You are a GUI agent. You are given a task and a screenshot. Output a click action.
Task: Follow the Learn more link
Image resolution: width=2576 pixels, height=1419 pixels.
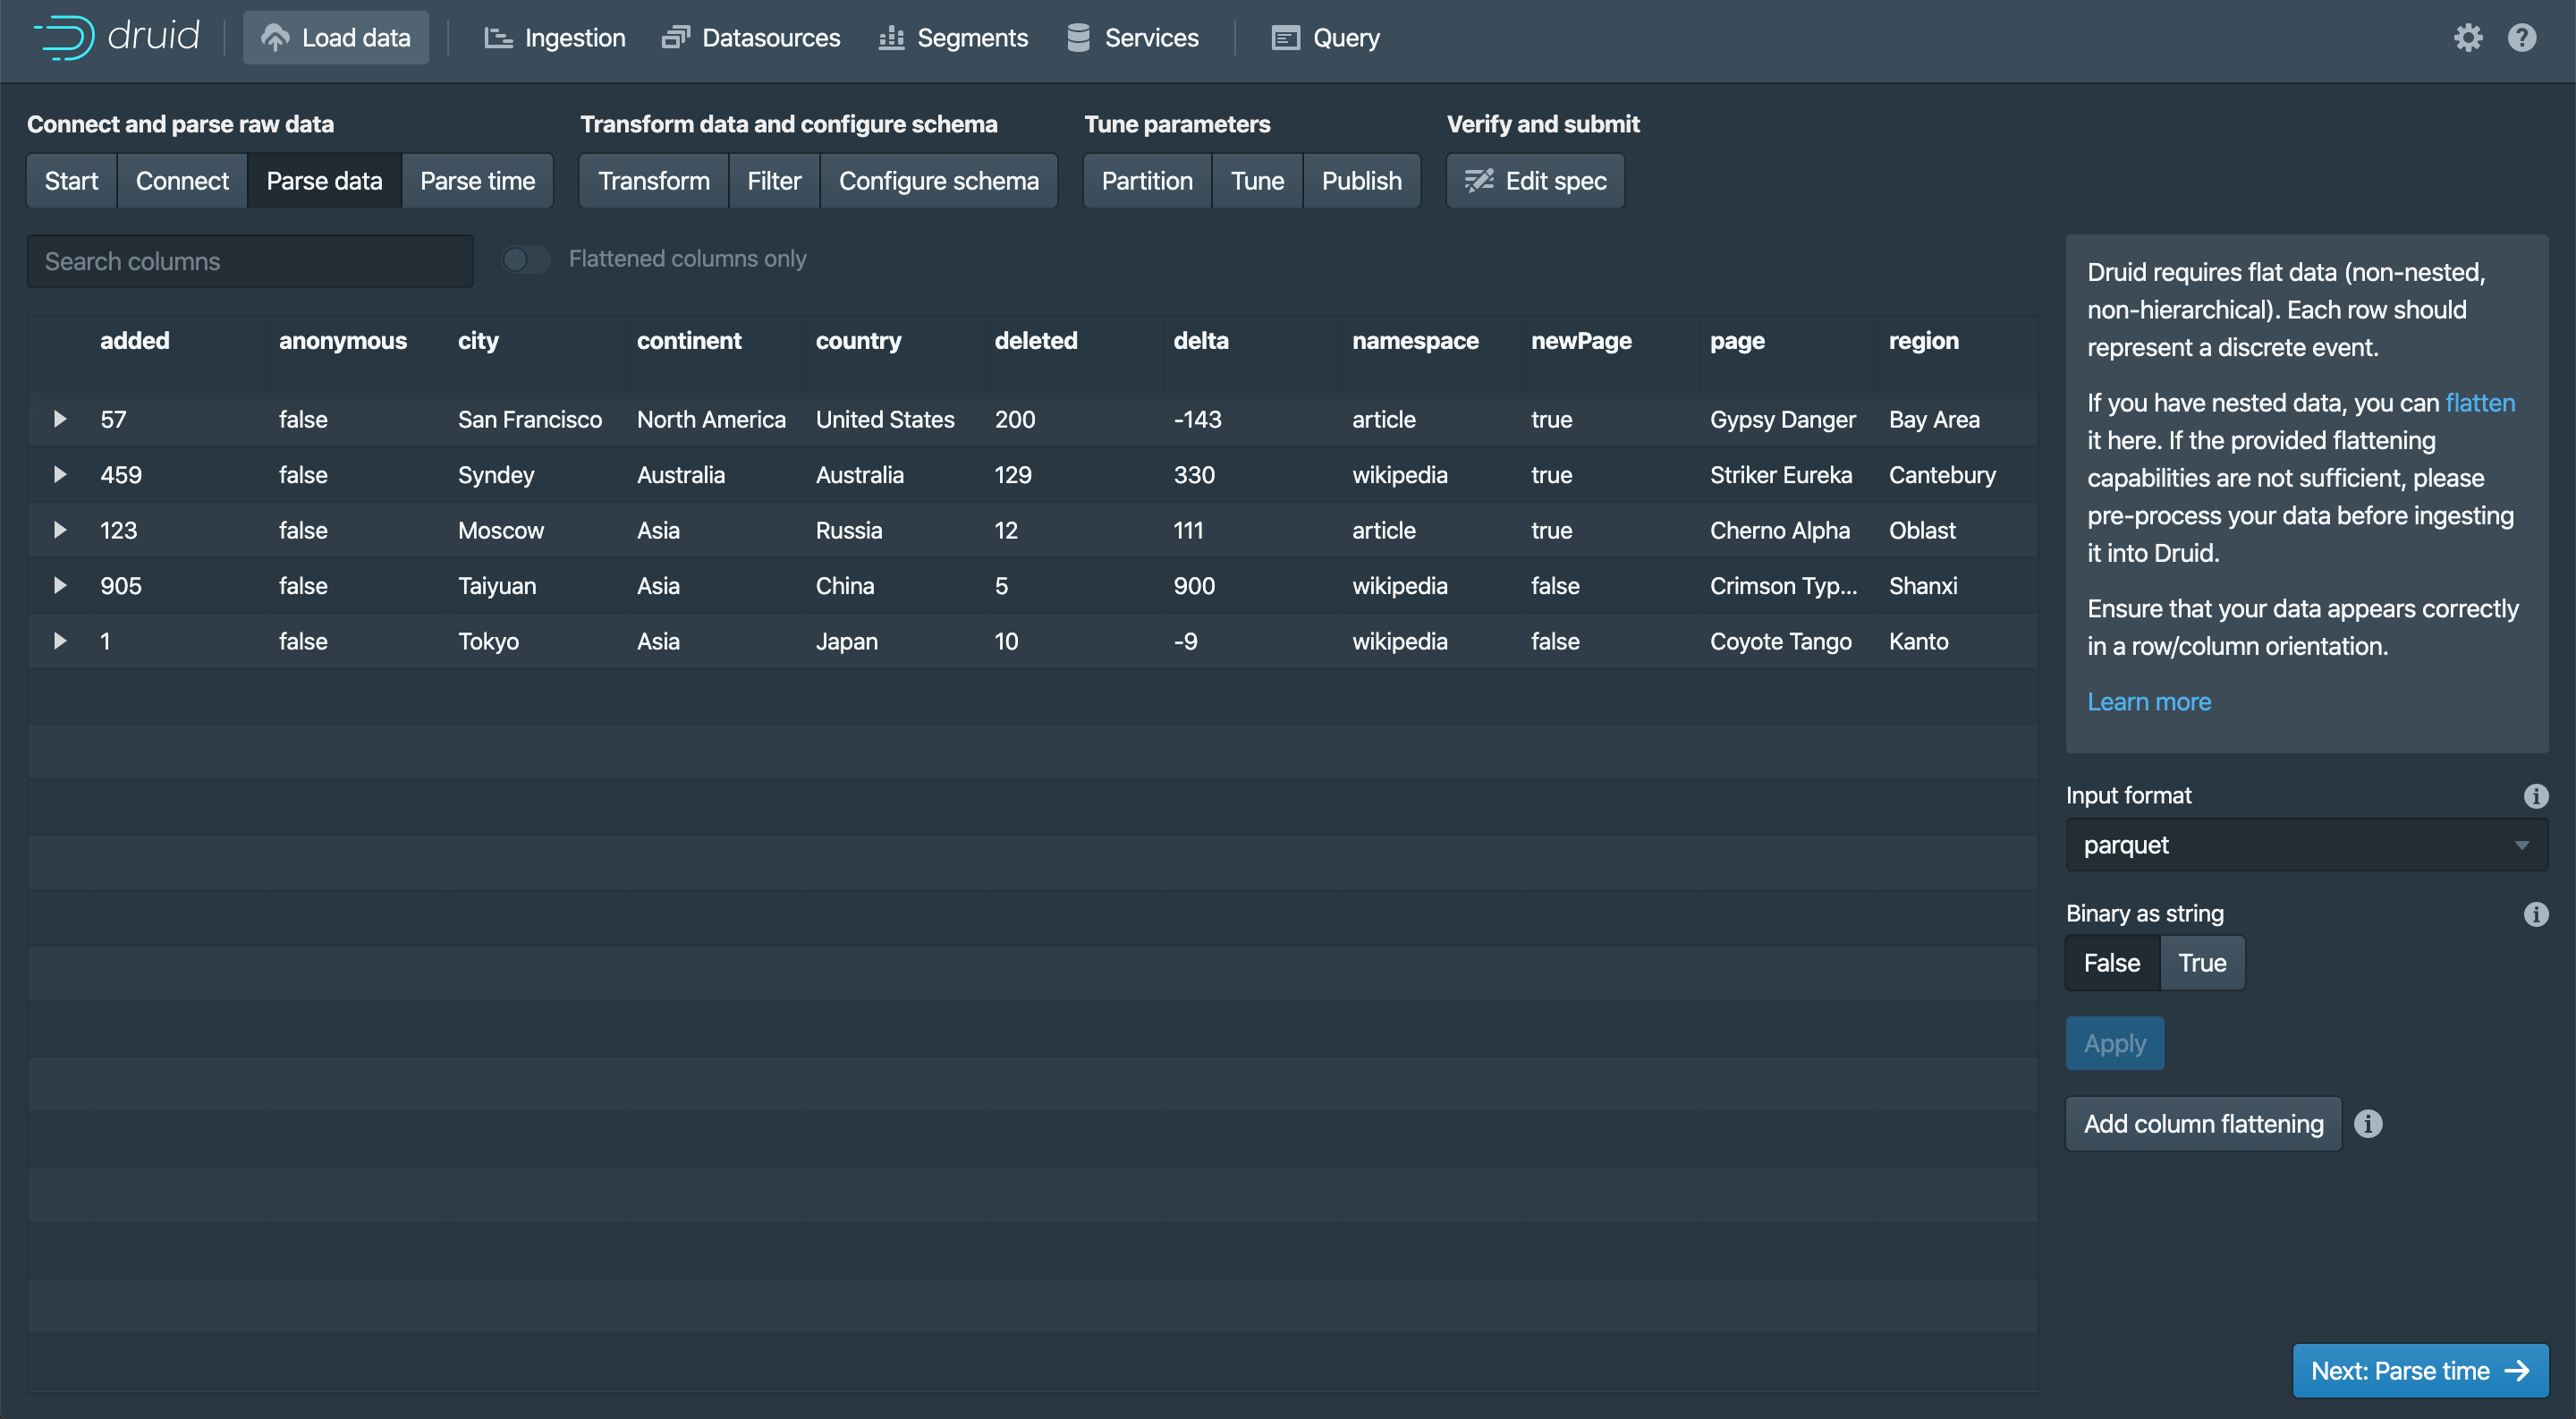(x=2149, y=702)
